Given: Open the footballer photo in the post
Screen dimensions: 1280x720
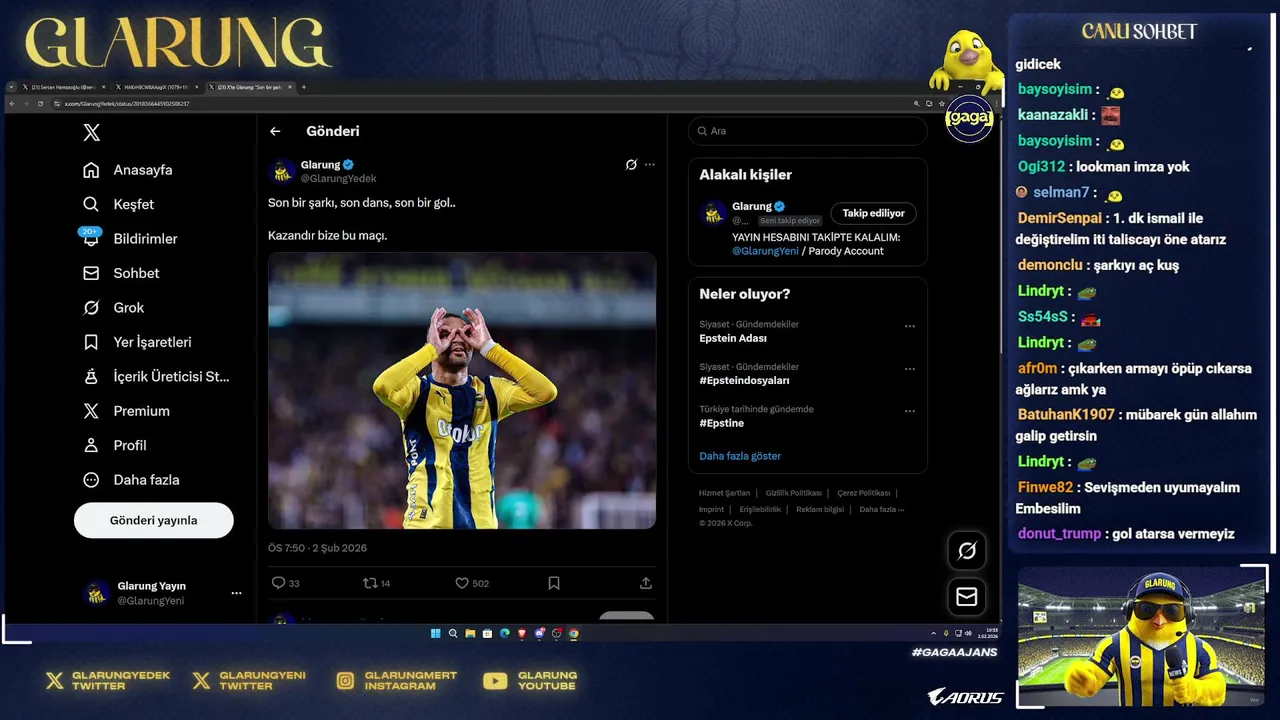Looking at the screenshot, I should tap(462, 391).
